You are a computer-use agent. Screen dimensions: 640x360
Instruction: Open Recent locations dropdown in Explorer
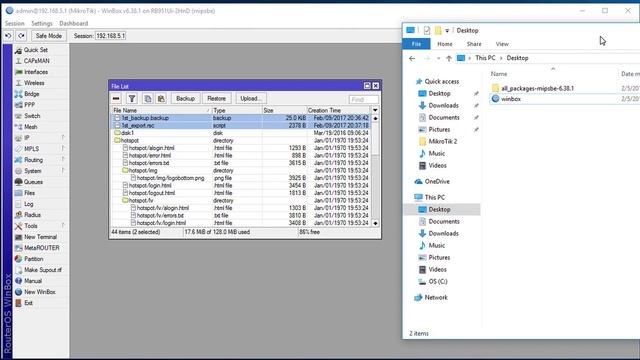[438, 58]
